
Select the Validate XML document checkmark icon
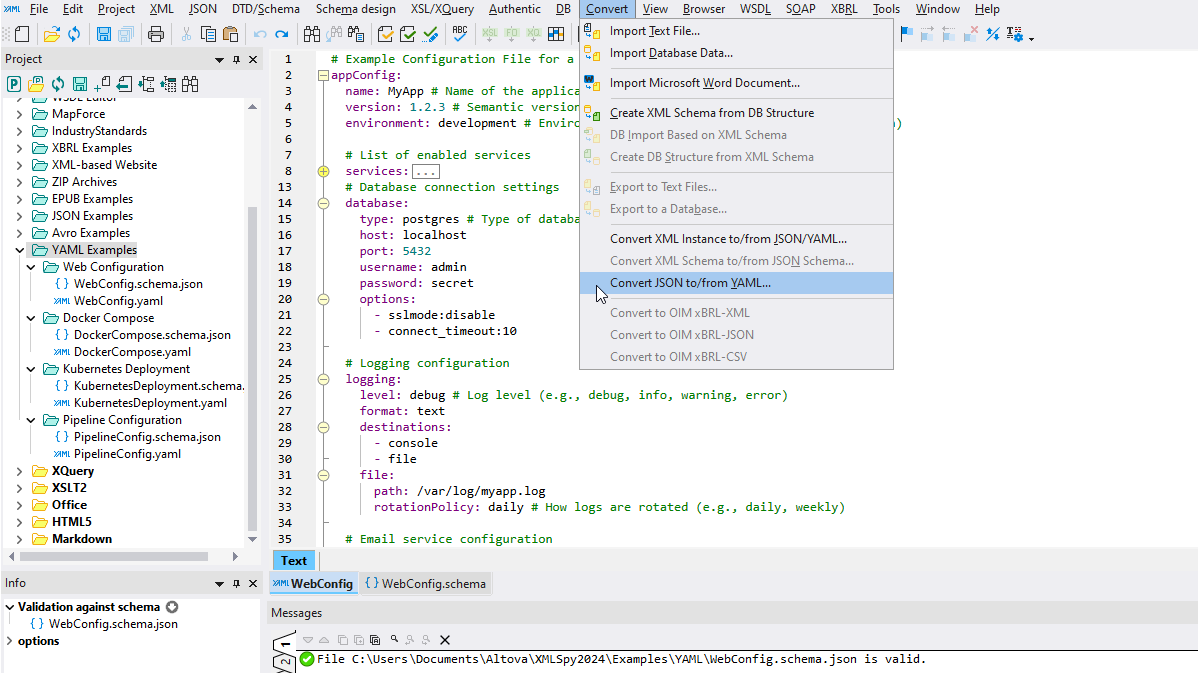407,33
